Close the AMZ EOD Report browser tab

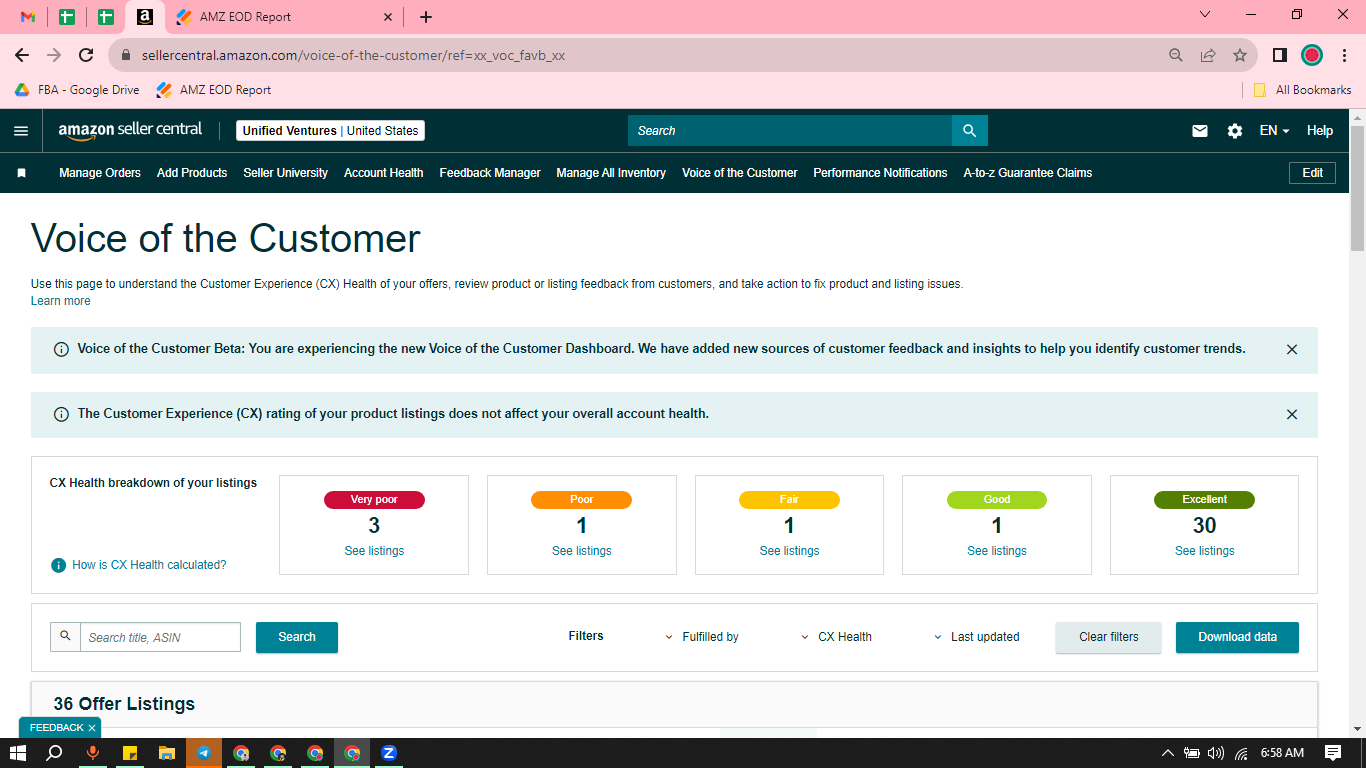[389, 17]
